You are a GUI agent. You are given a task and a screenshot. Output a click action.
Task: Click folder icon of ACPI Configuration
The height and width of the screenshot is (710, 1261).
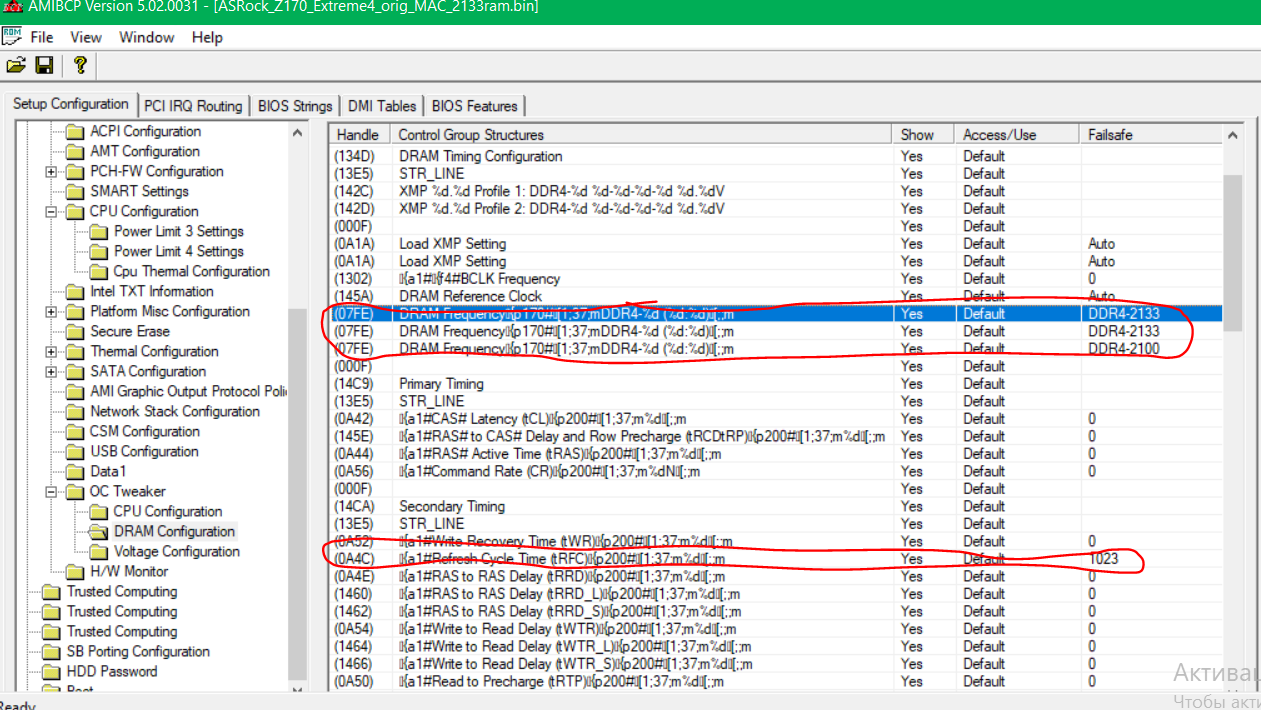(76, 131)
